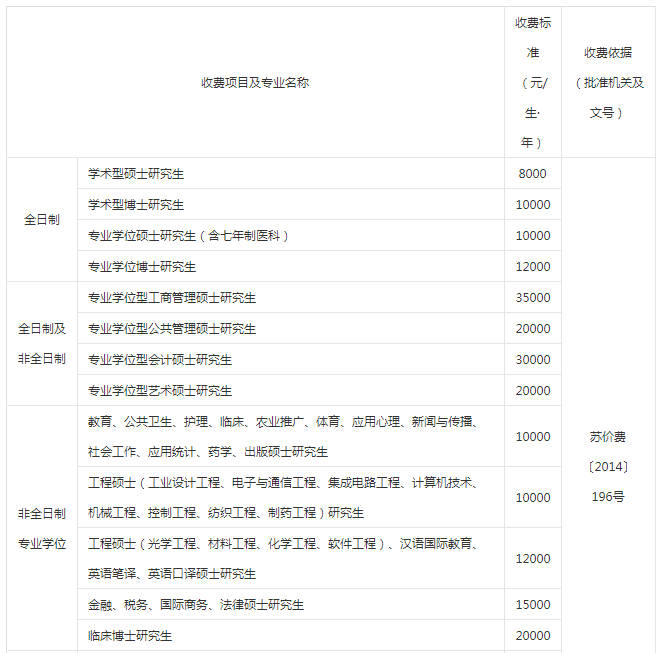Click 专业学位型工商管理硕士研究生

click(291, 297)
